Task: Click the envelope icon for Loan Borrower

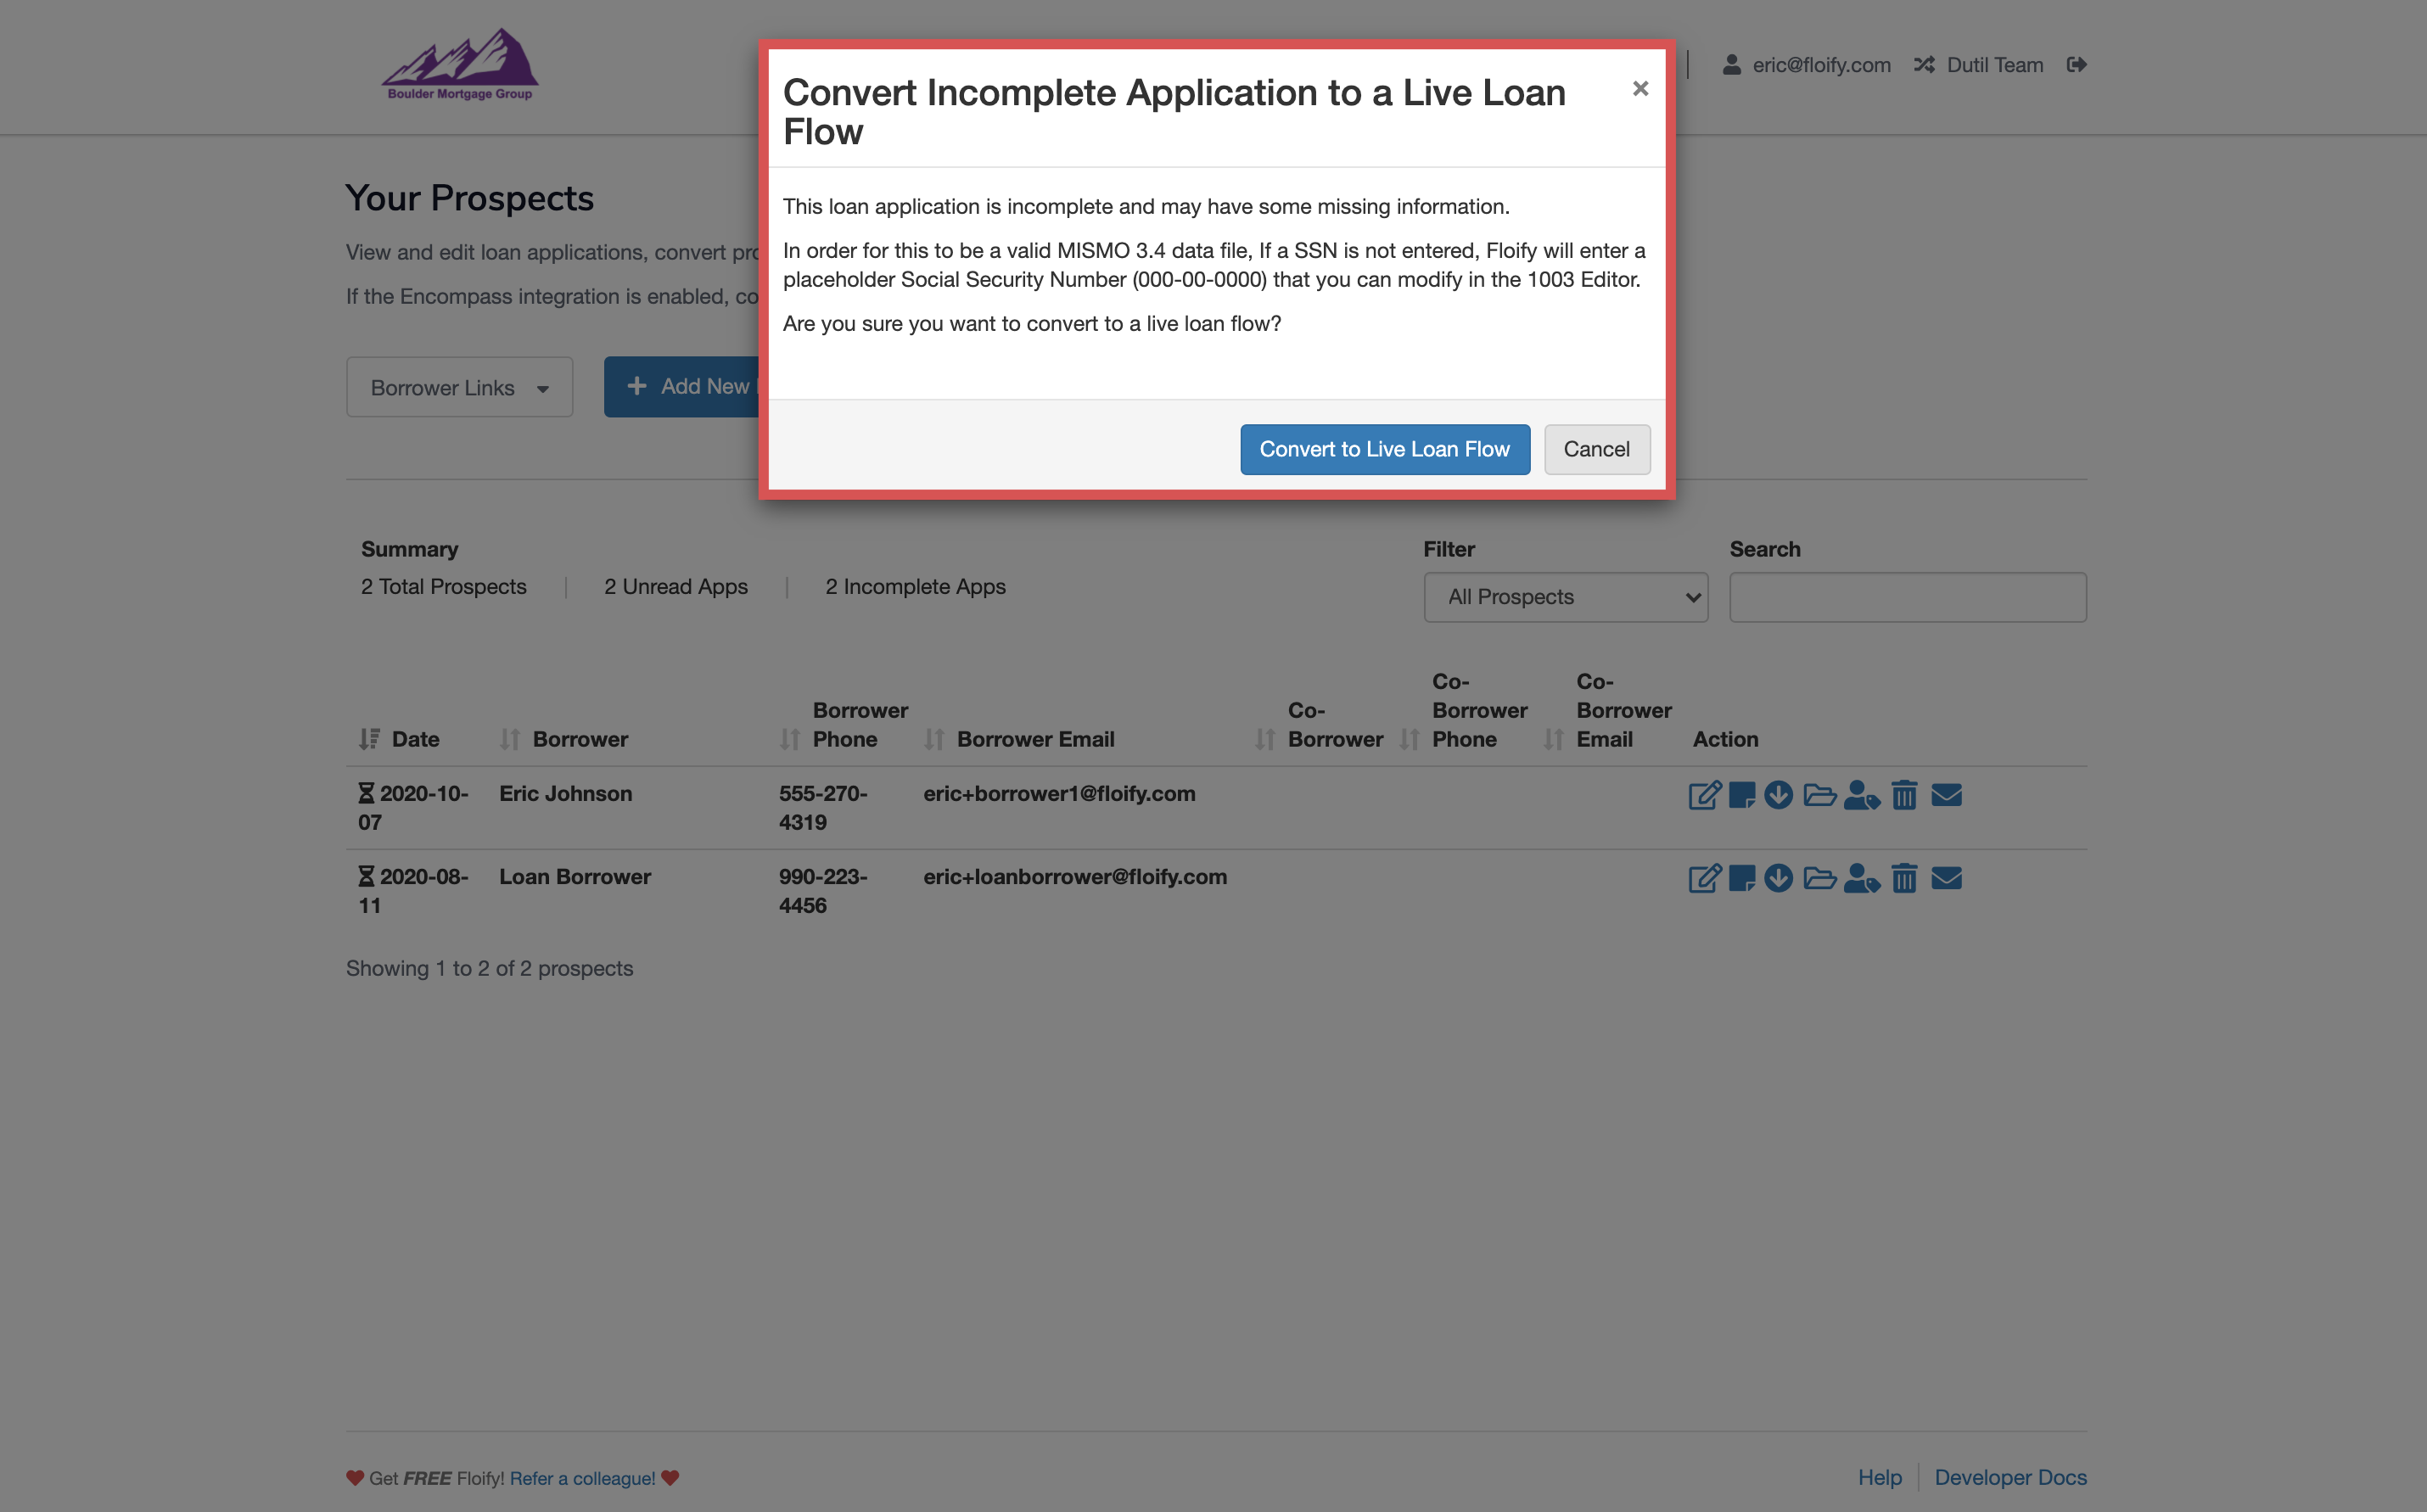Action: [x=1946, y=878]
